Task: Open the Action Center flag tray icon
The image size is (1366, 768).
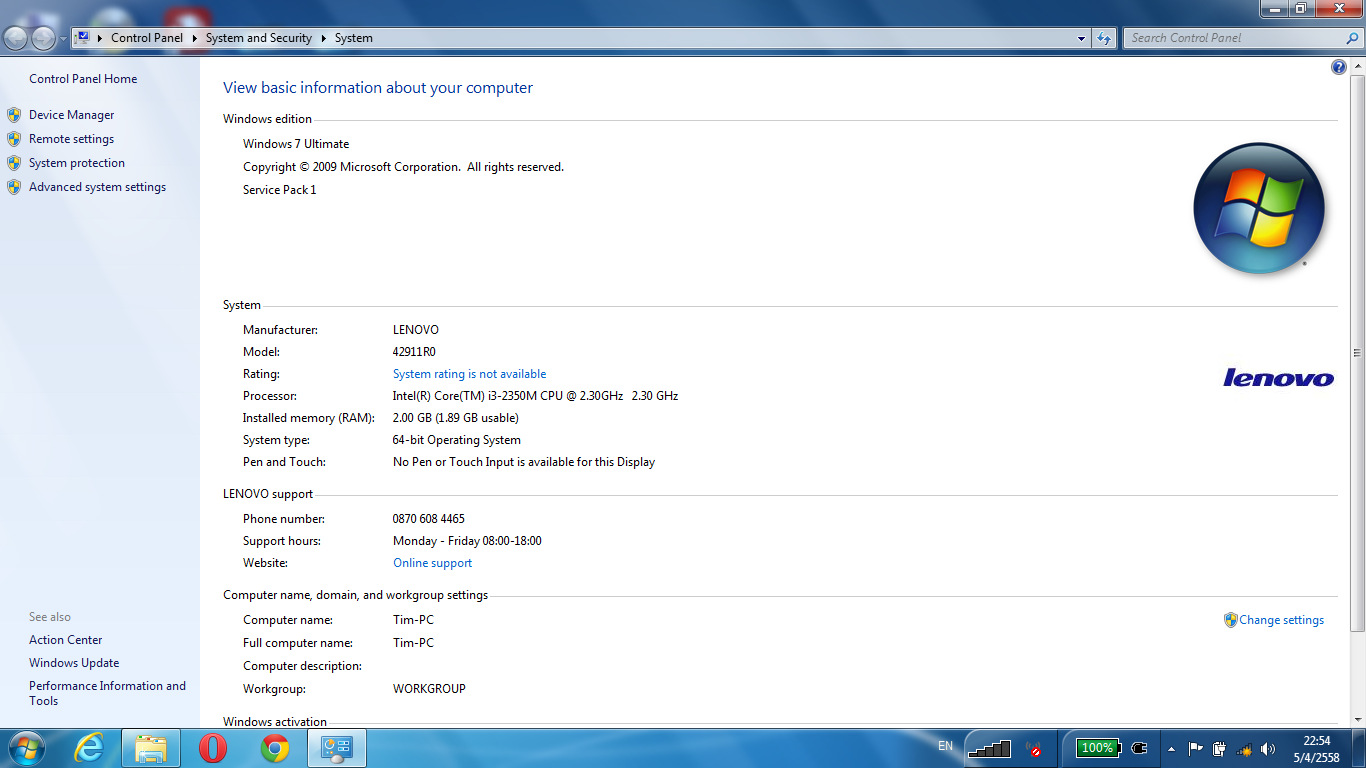Action: (x=1195, y=748)
